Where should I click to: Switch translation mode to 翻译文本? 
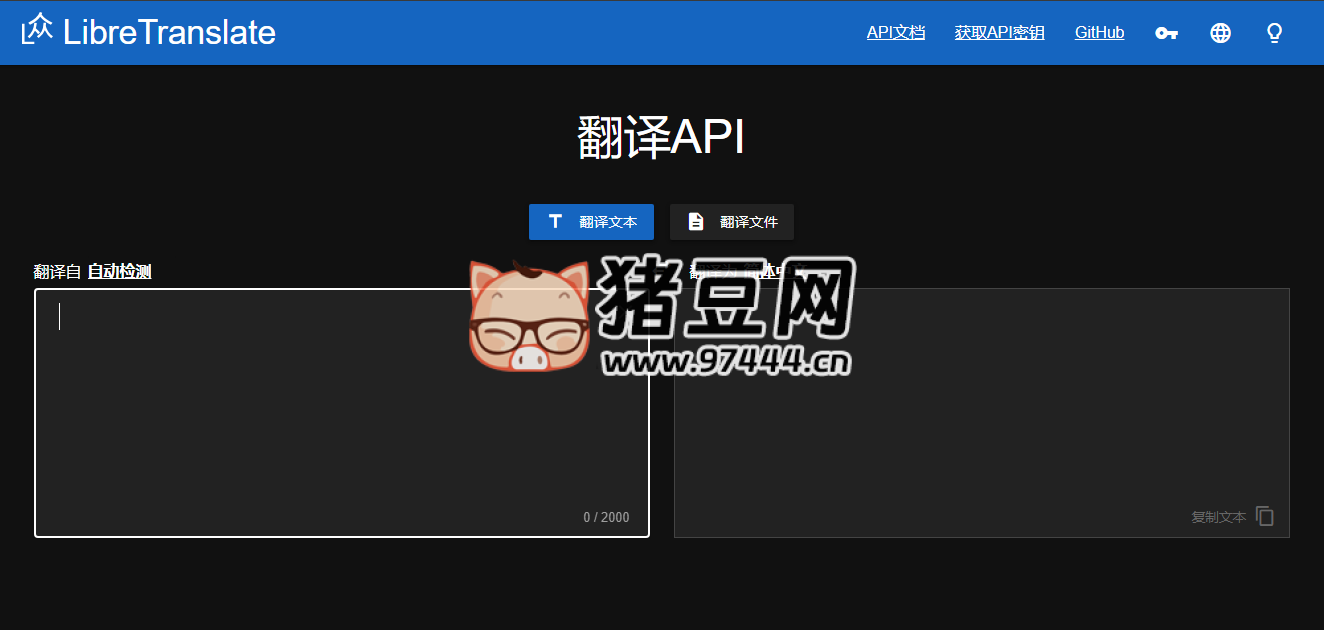(591, 221)
